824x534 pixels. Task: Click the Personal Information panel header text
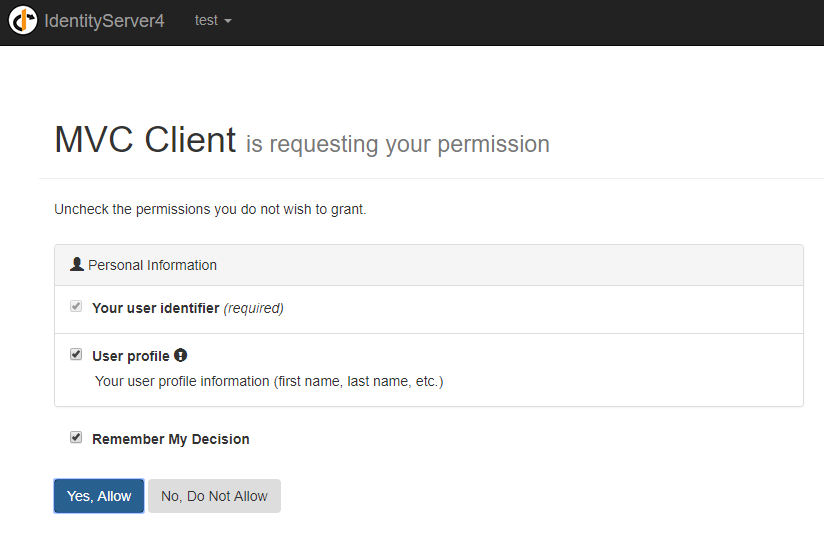(152, 265)
